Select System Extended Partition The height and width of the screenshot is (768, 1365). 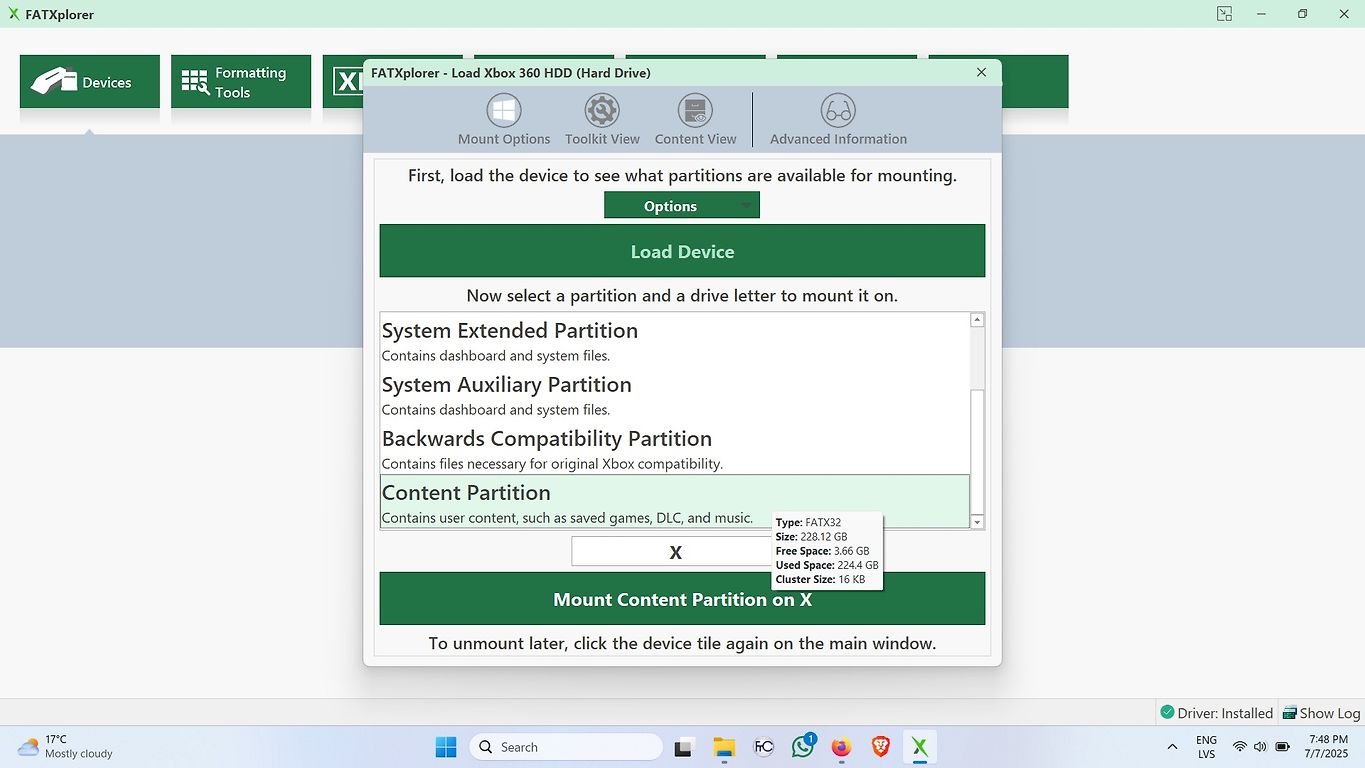(675, 340)
